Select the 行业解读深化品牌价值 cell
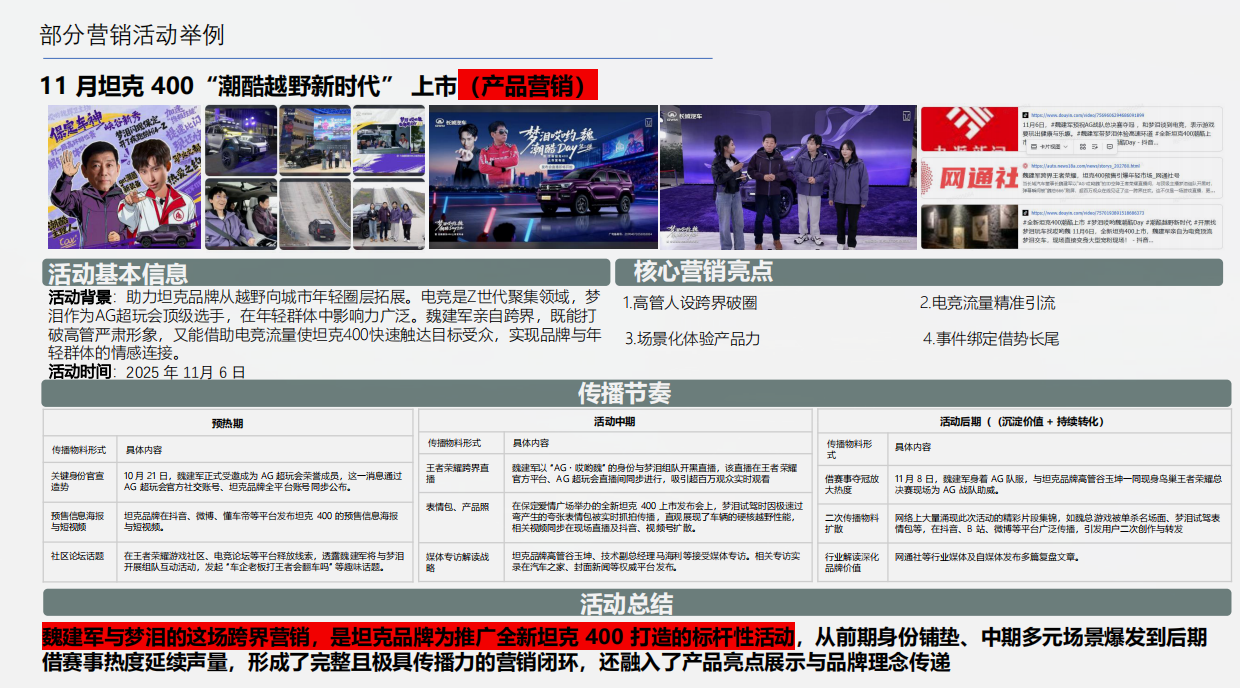1240x697 pixels. [x=852, y=562]
